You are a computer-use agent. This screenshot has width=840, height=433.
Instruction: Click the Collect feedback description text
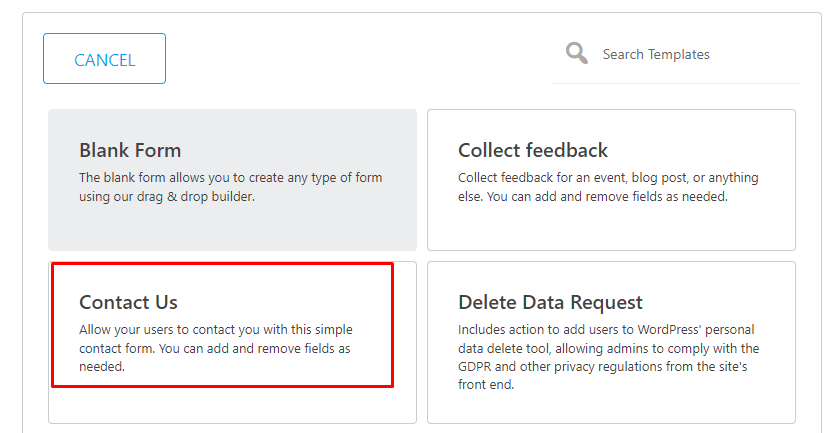point(608,187)
